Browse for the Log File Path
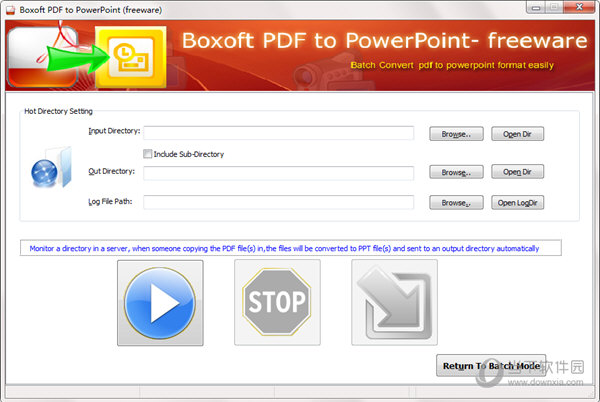This screenshot has width=600, height=402. coord(456,203)
